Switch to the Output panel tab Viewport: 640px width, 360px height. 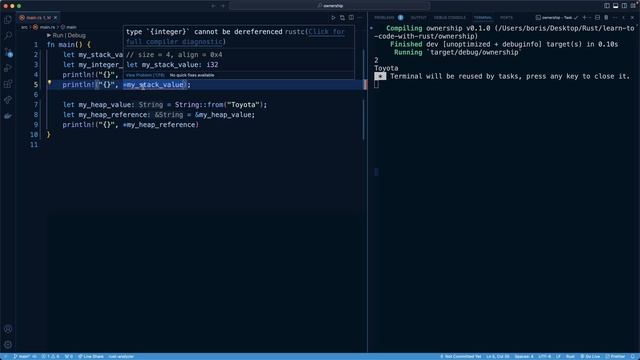pos(418,18)
